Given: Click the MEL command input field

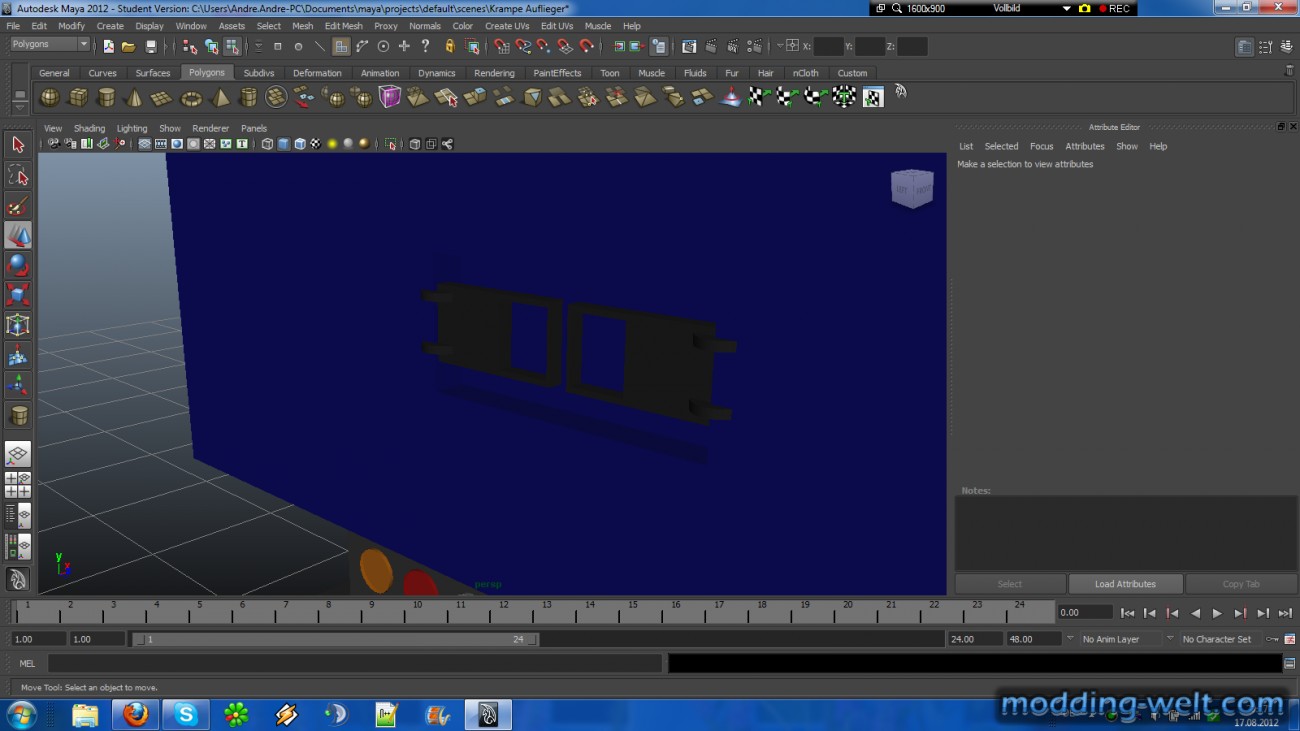Looking at the screenshot, I should (x=354, y=663).
